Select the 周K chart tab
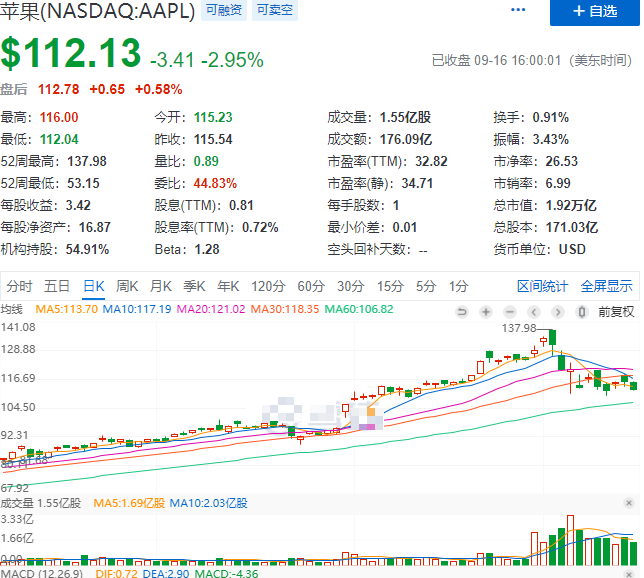This screenshot has width=644, height=578. click(127, 286)
